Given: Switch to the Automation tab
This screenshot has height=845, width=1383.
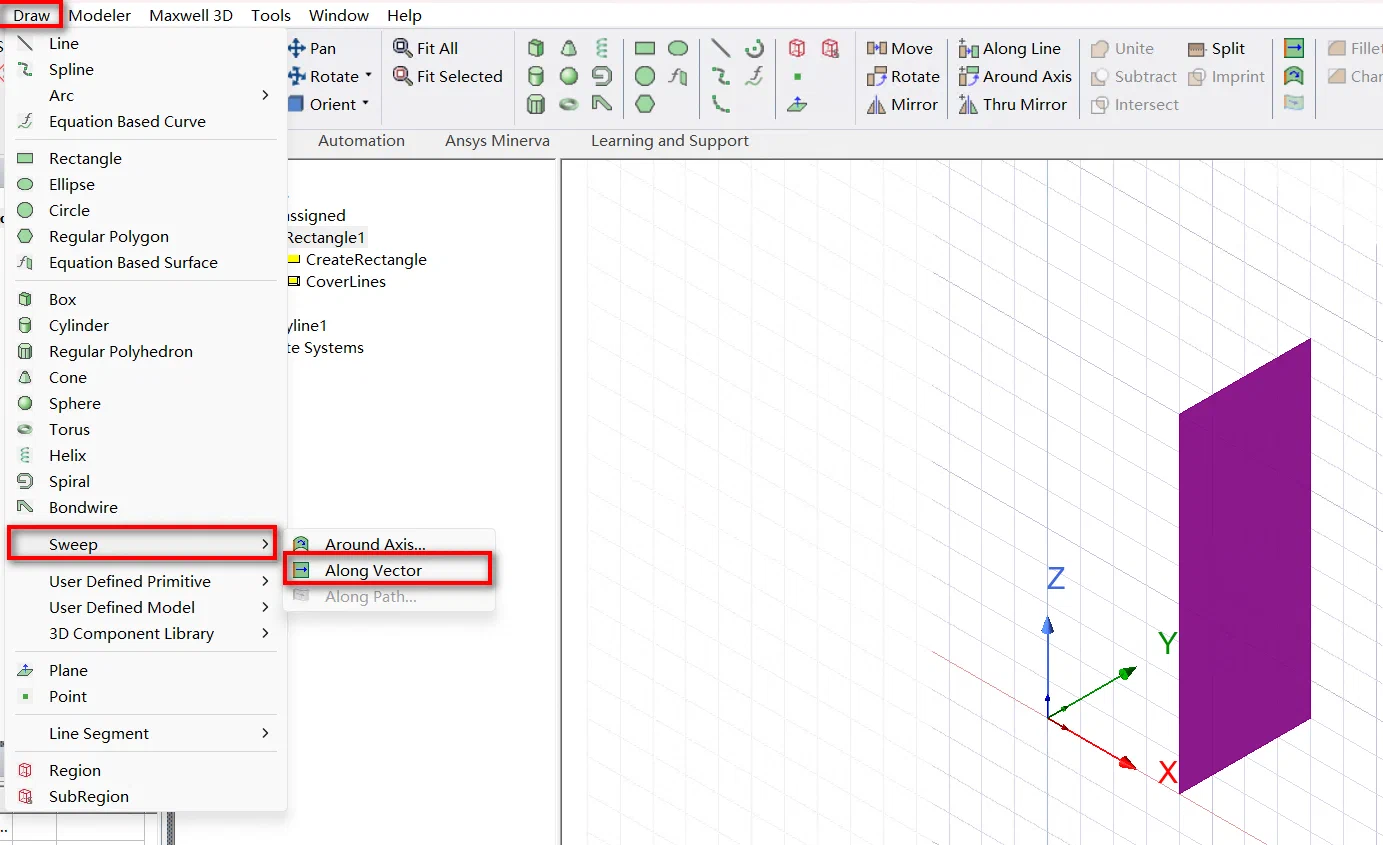Looking at the screenshot, I should [361, 141].
